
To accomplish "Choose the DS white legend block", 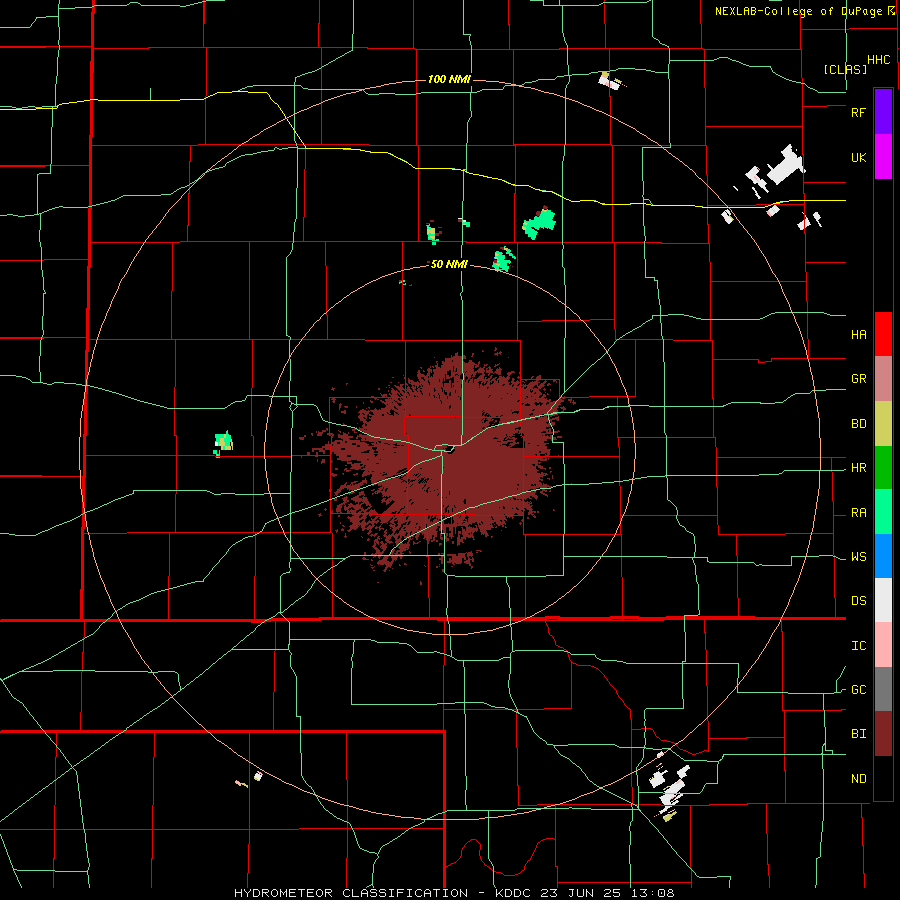I will click(883, 600).
